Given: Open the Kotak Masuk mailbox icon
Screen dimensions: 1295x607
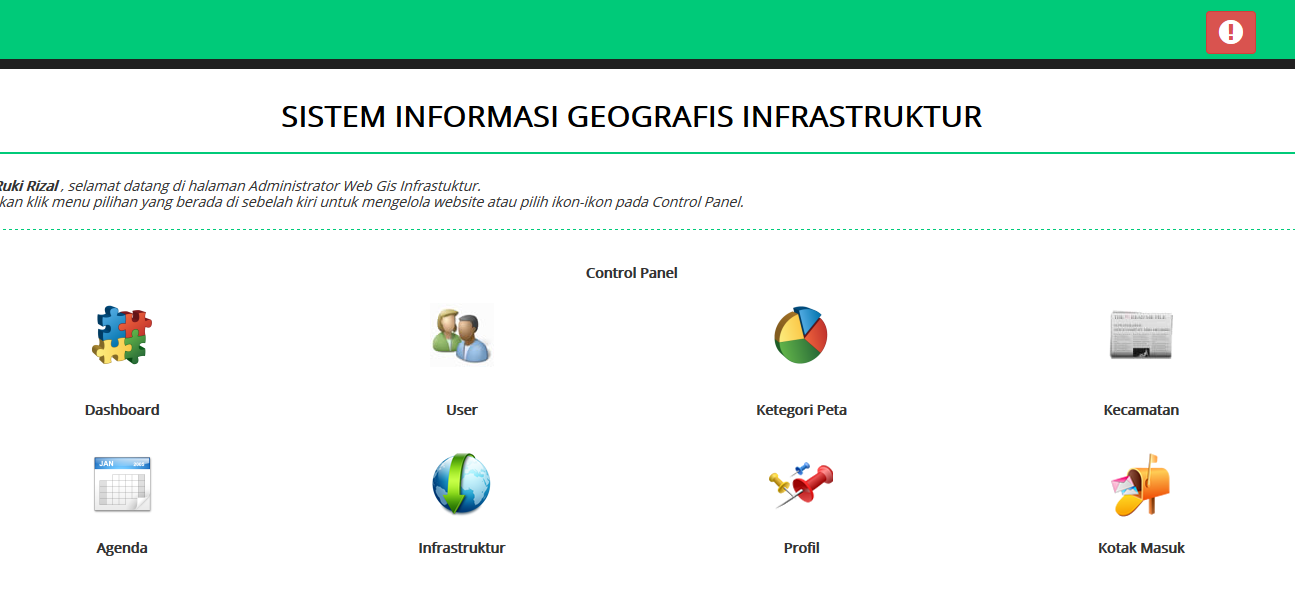Looking at the screenshot, I should coord(1141,483).
